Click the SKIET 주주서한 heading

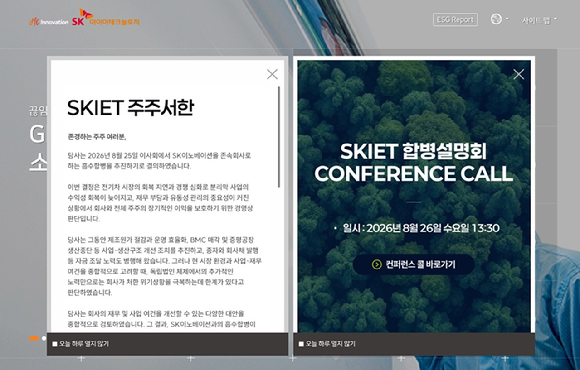pyautogui.click(x=131, y=108)
